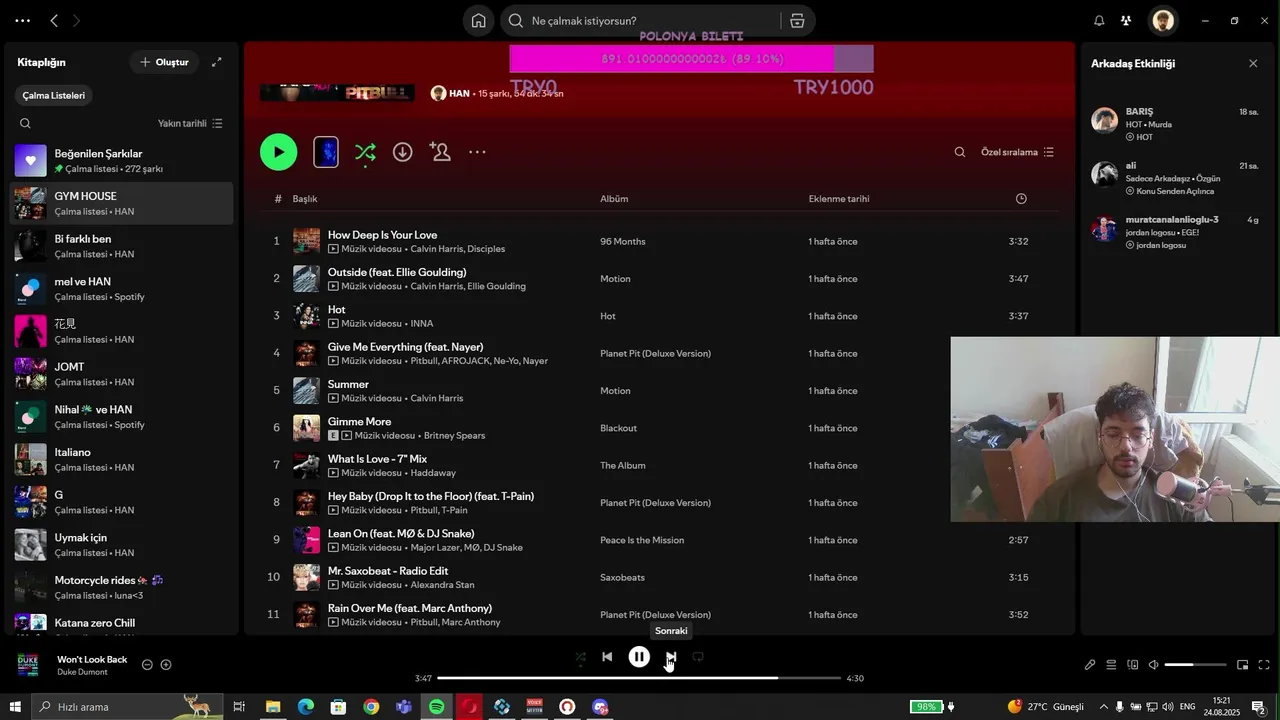The height and width of the screenshot is (720, 1280).
Task: Open Özel sıralama sort dropdown
Action: [x=1017, y=152]
